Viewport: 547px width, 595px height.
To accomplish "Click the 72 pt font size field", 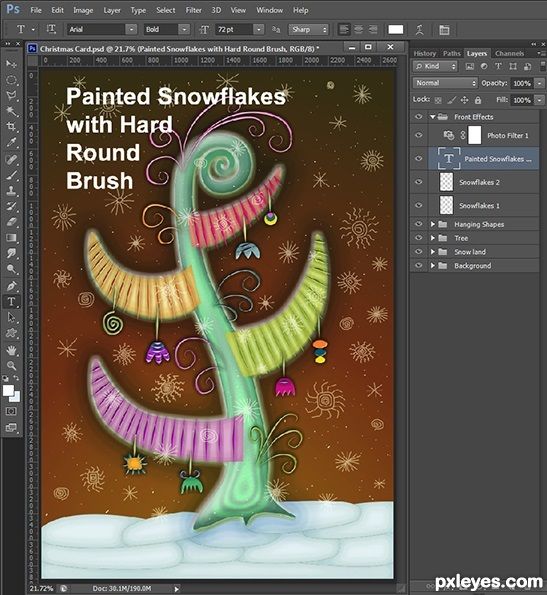I will click(234, 30).
